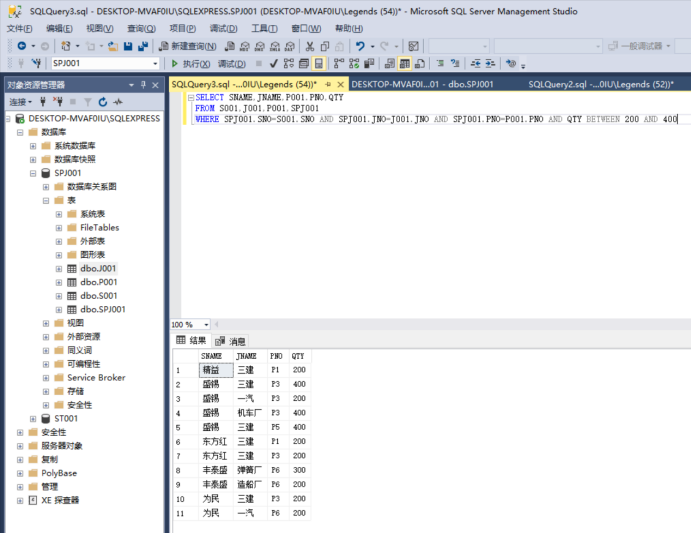The image size is (692, 533).
Task: Click the 调试(D) debug toolbar button
Action: click(232, 64)
